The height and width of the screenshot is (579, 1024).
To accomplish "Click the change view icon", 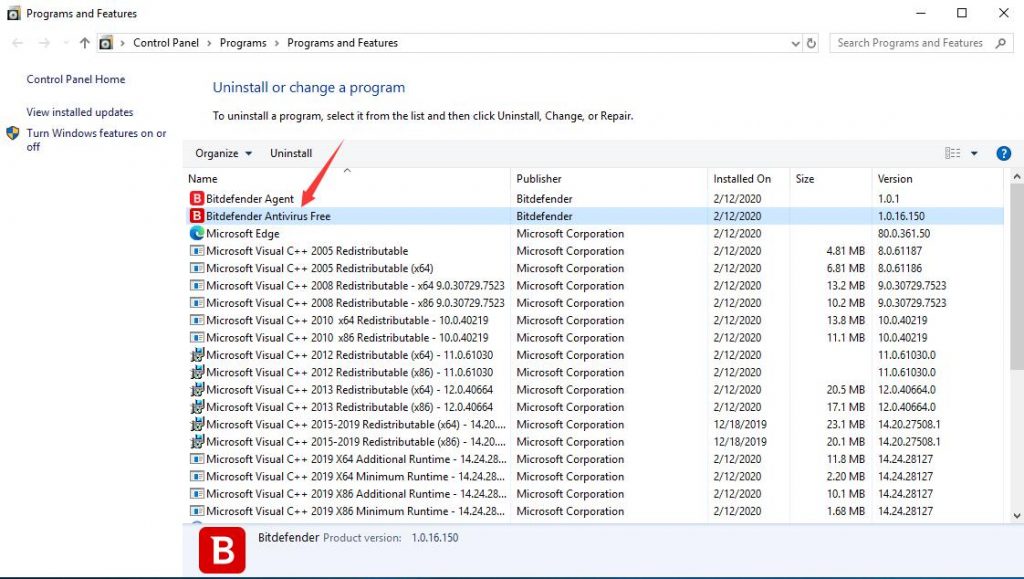I will point(952,153).
